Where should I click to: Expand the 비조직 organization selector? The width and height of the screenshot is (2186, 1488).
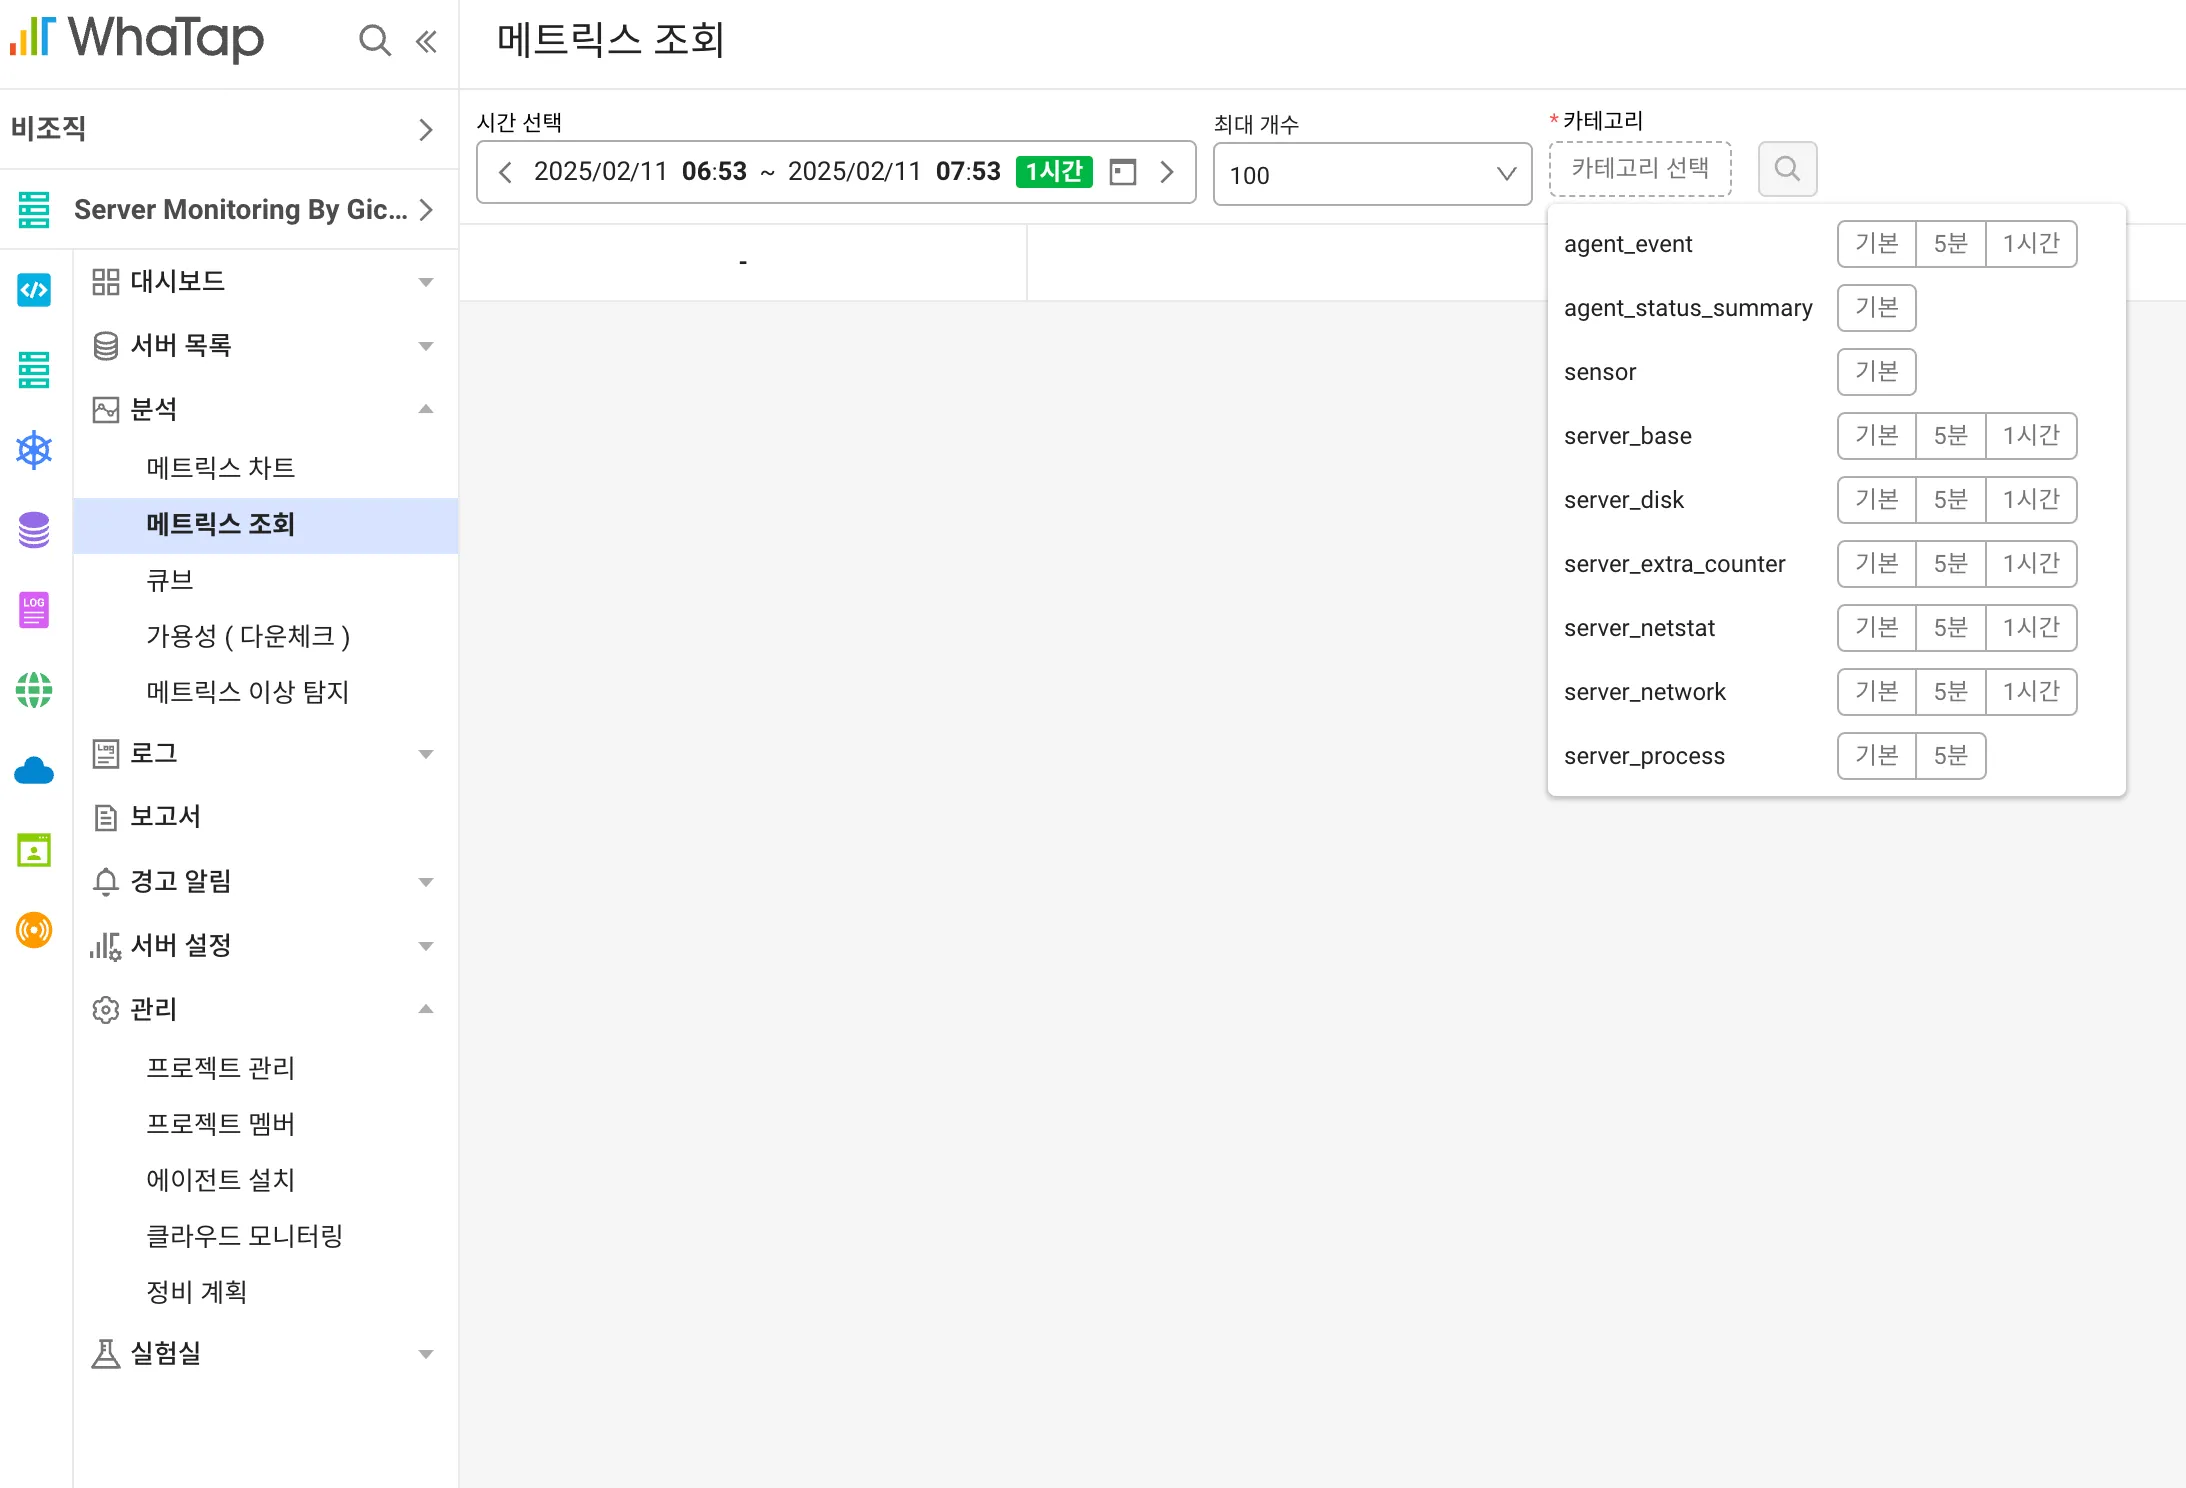tap(229, 129)
